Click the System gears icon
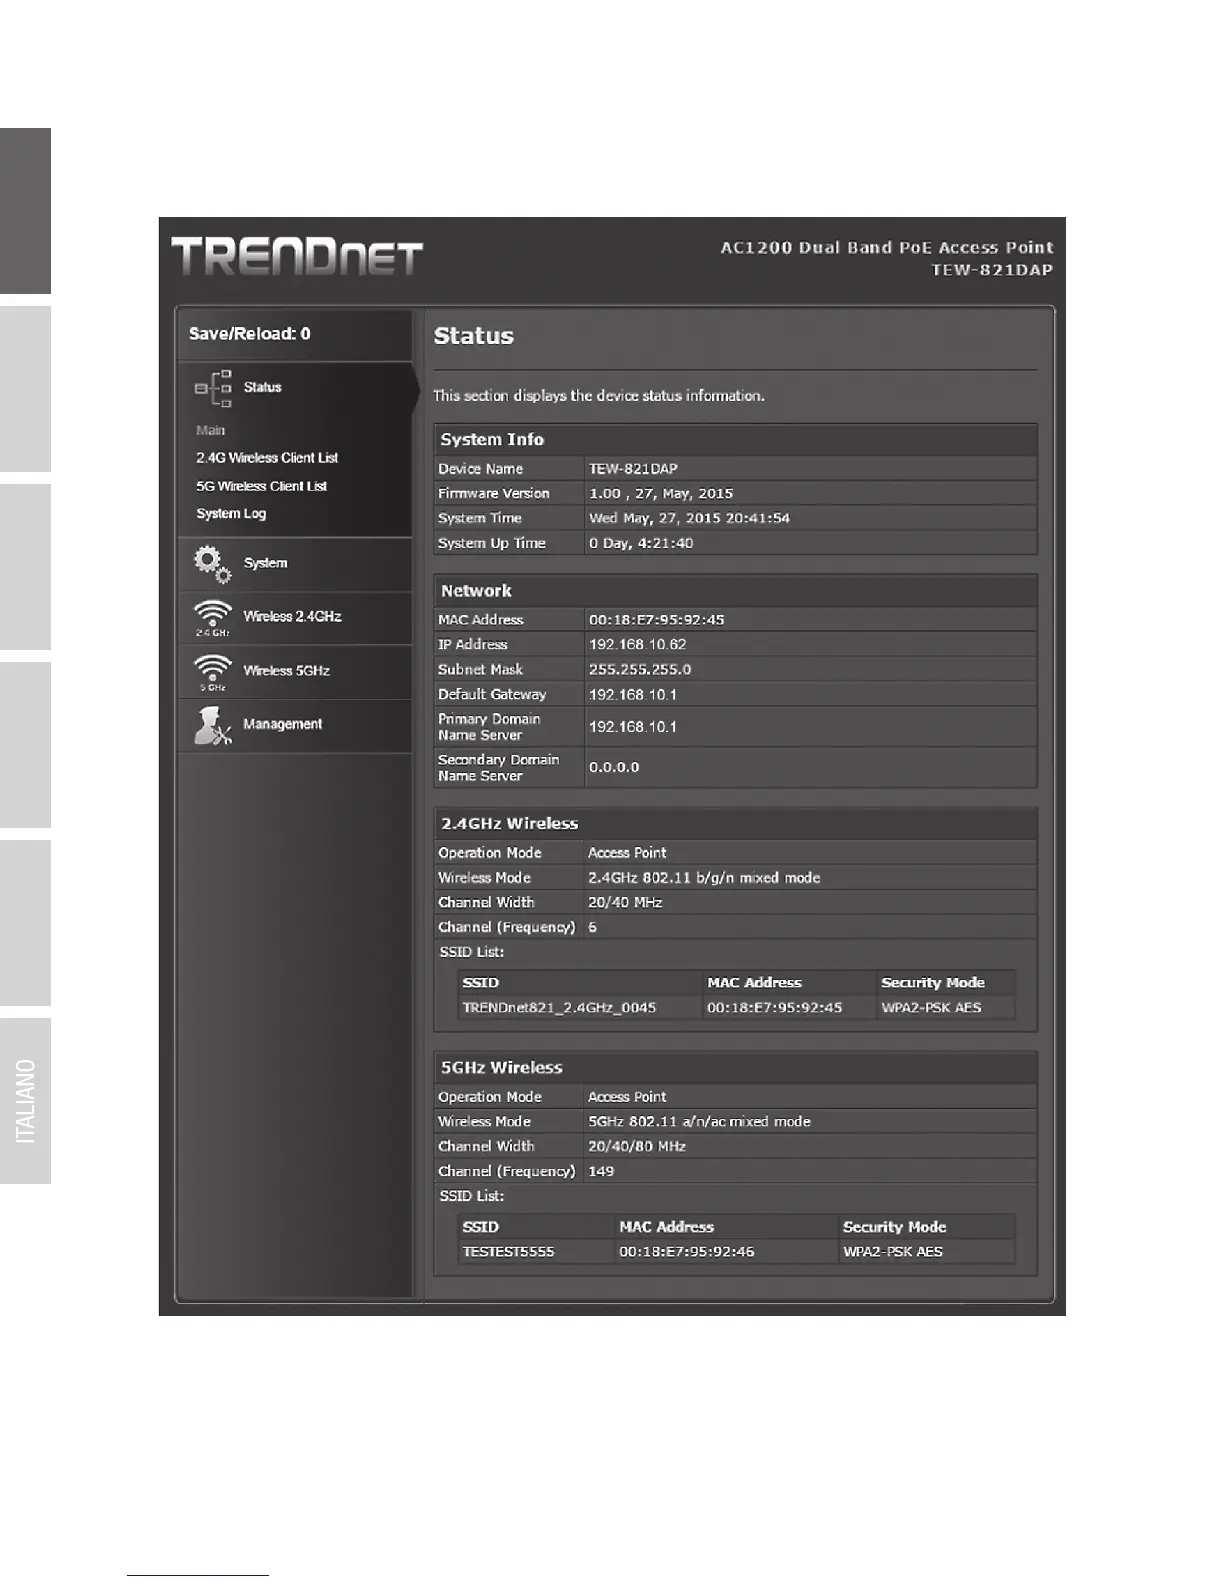The image size is (1224, 1584). 212,564
